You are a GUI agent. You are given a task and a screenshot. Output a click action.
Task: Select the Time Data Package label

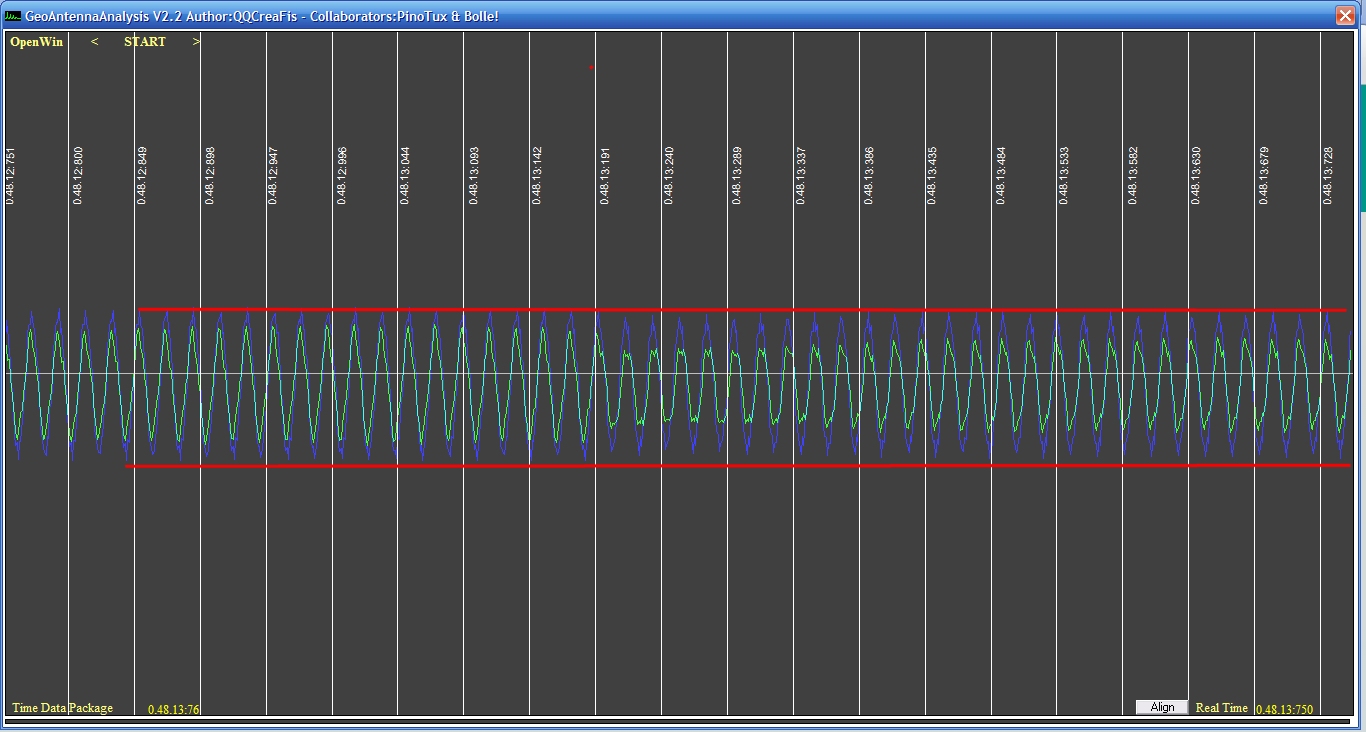point(62,708)
